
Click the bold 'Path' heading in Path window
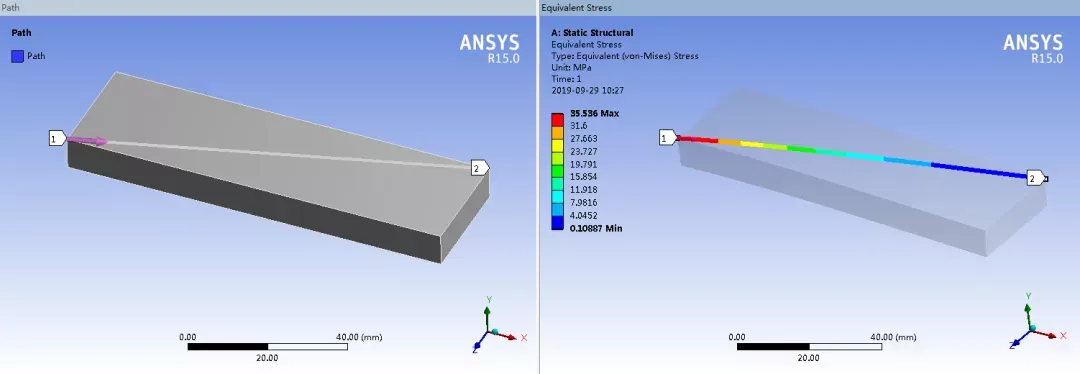click(x=21, y=32)
